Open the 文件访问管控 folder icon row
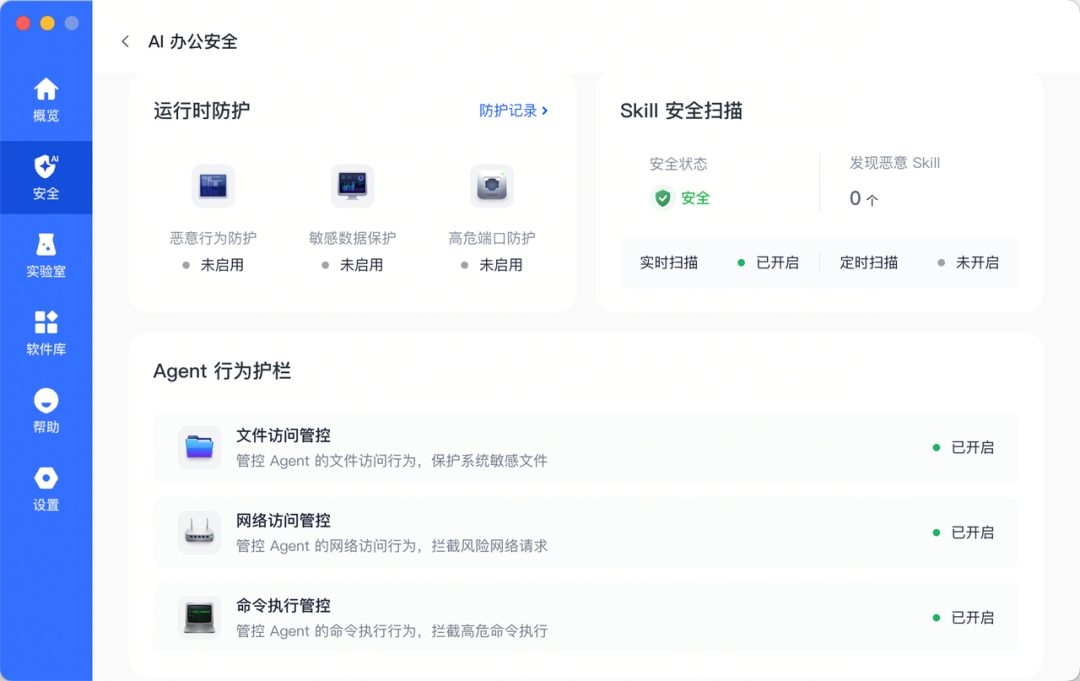The width and height of the screenshot is (1080, 681). (586, 448)
